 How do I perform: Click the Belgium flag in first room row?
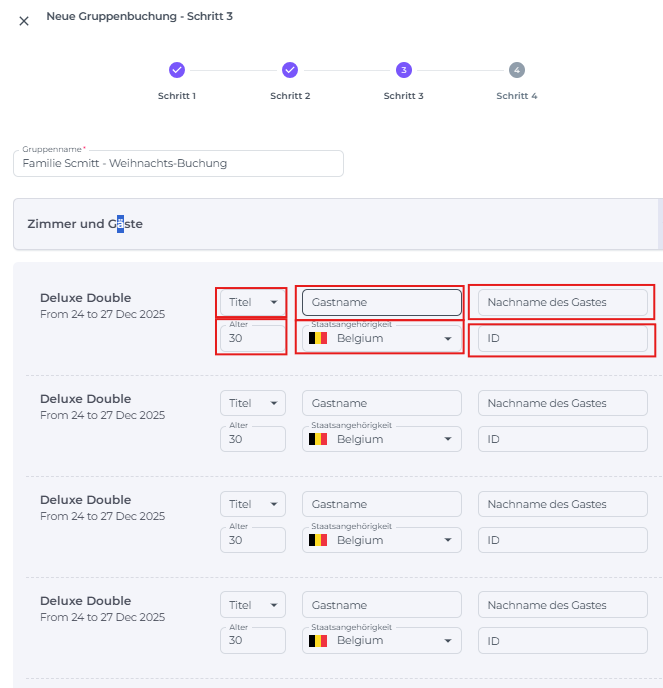[317, 338]
